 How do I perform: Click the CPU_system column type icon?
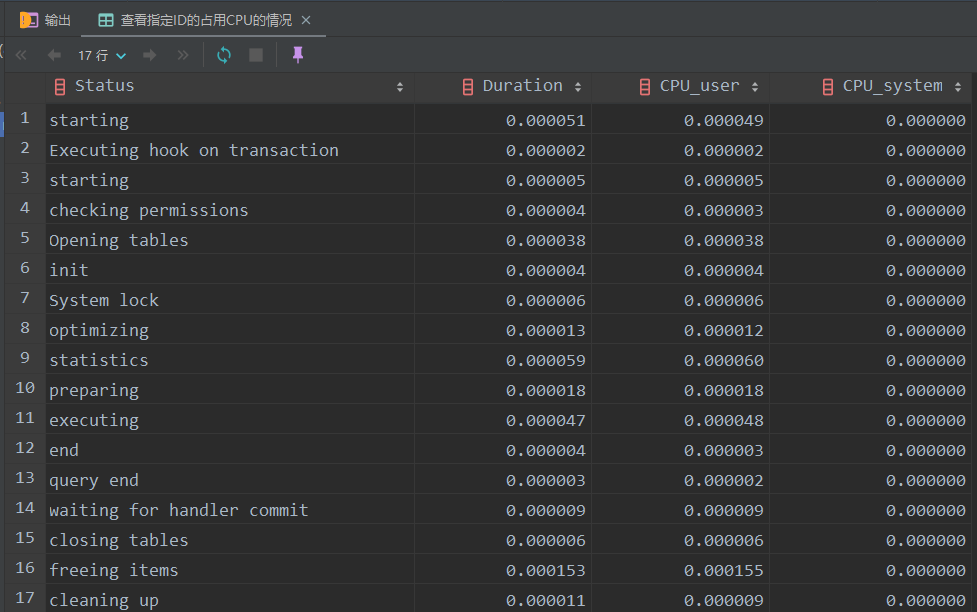coord(827,87)
